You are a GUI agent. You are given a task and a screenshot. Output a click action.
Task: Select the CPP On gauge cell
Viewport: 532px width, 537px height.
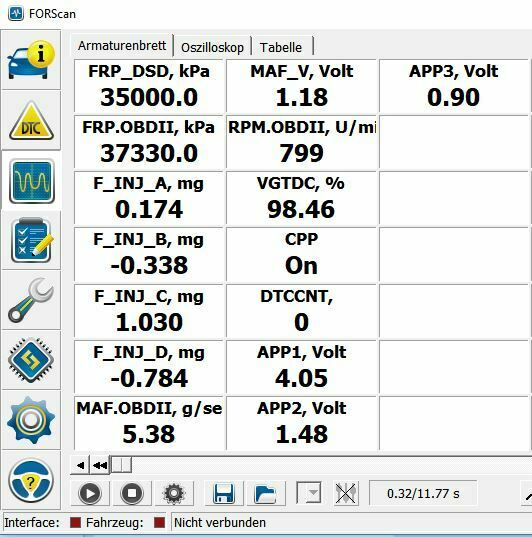coord(301,254)
